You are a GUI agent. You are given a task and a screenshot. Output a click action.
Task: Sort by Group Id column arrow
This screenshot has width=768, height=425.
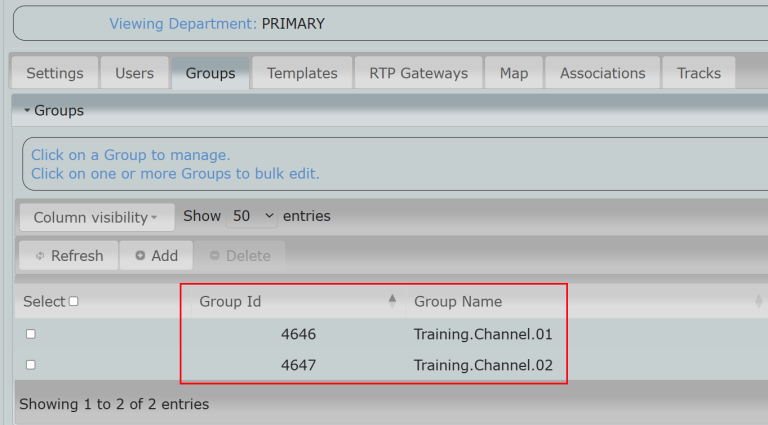(392, 301)
